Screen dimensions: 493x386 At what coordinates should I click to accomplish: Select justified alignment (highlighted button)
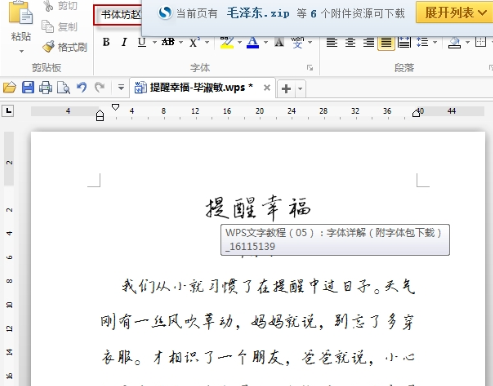point(386,43)
